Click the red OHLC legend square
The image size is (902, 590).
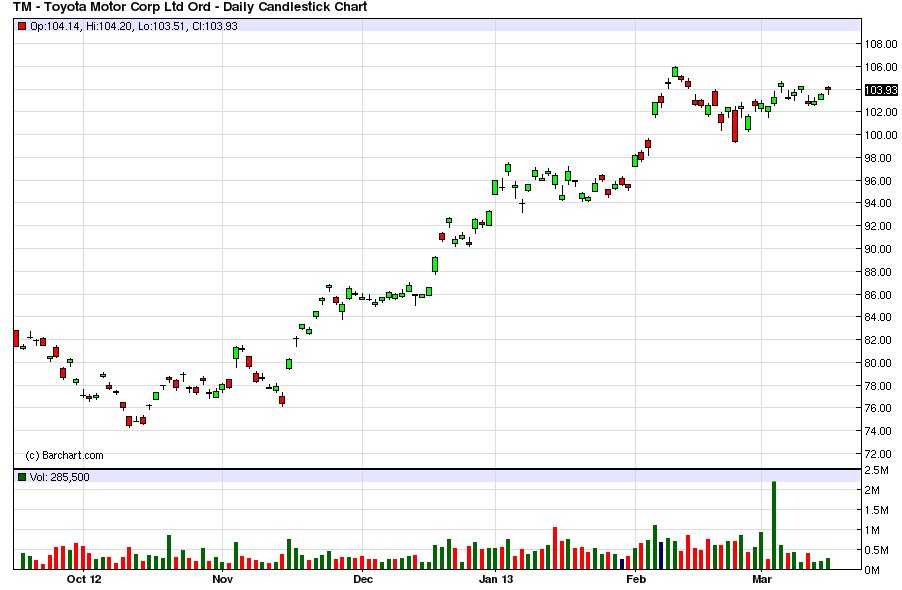tap(22, 26)
